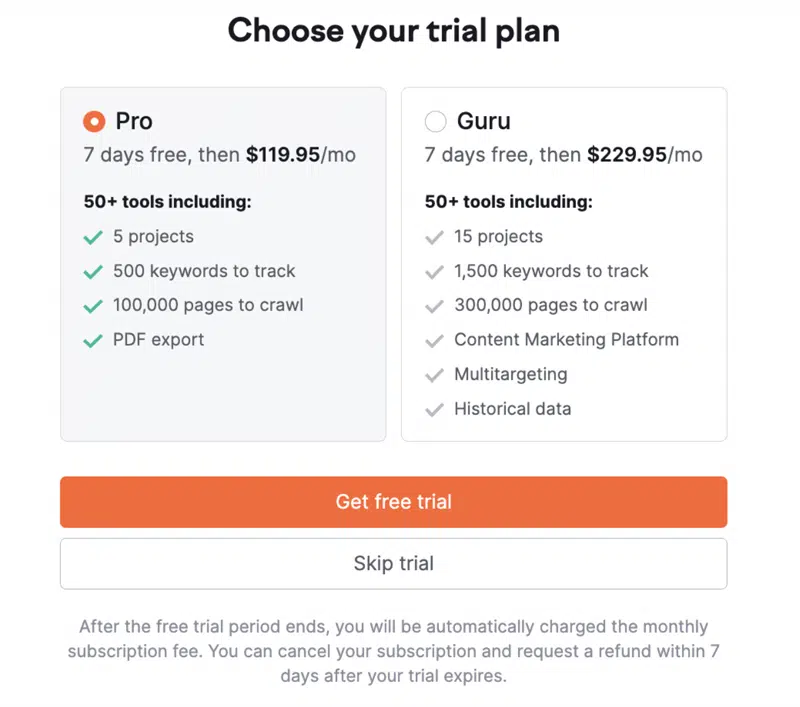The image size is (800, 707).
Task: Click gray checkmark beside 300,000 pages to crawl
Action: point(434,306)
